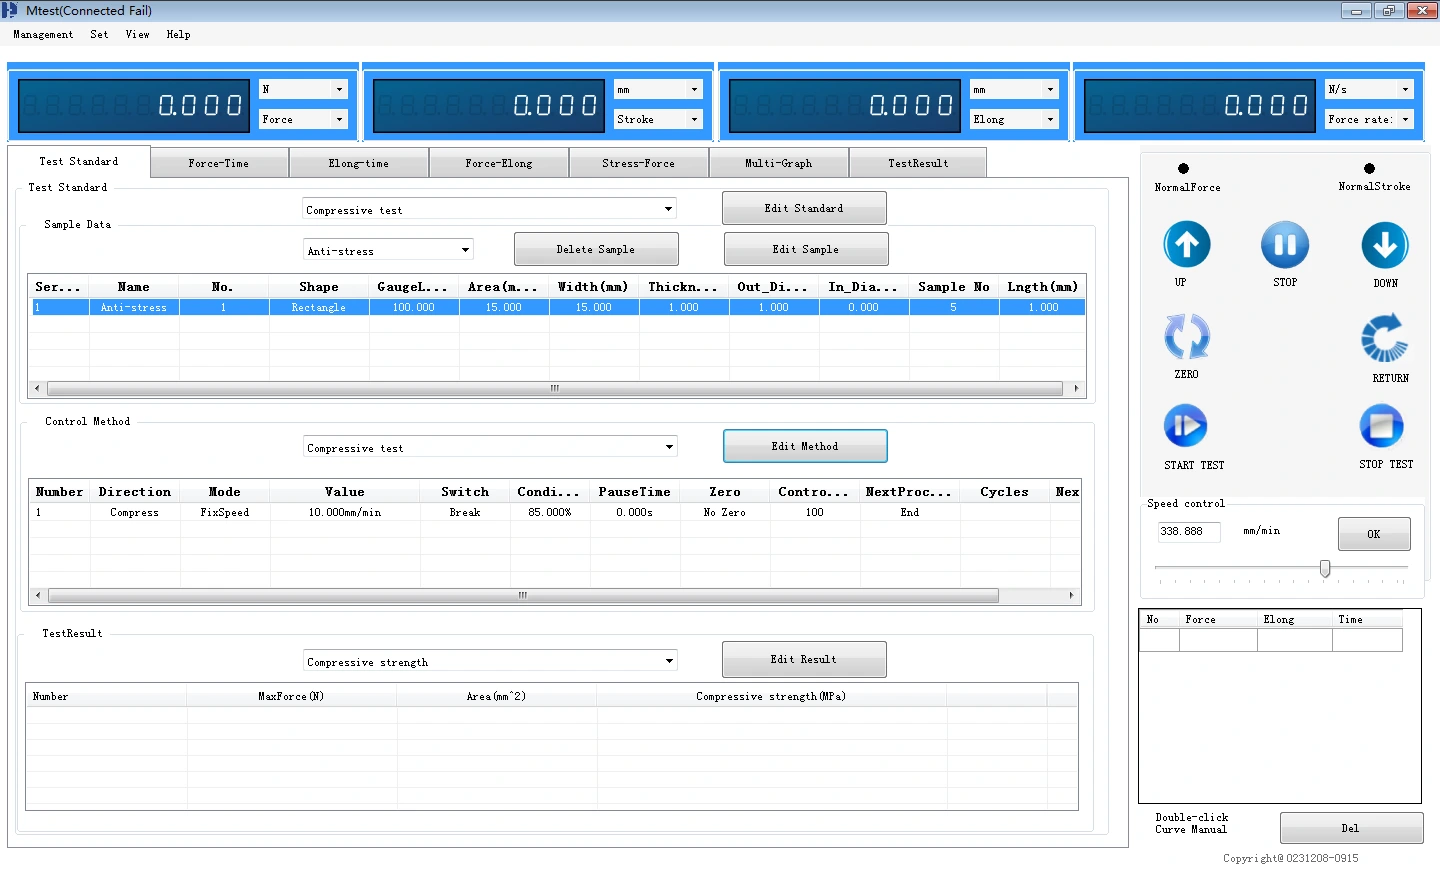Click the No Zero cell
The height and width of the screenshot is (870, 1440).
725,512
